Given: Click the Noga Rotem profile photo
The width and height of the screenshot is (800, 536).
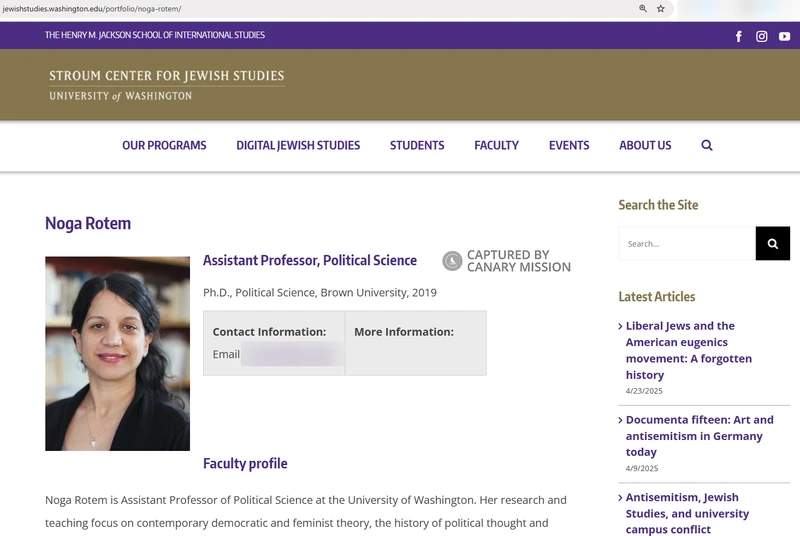Looking at the screenshot, I should tap(117, 353).
